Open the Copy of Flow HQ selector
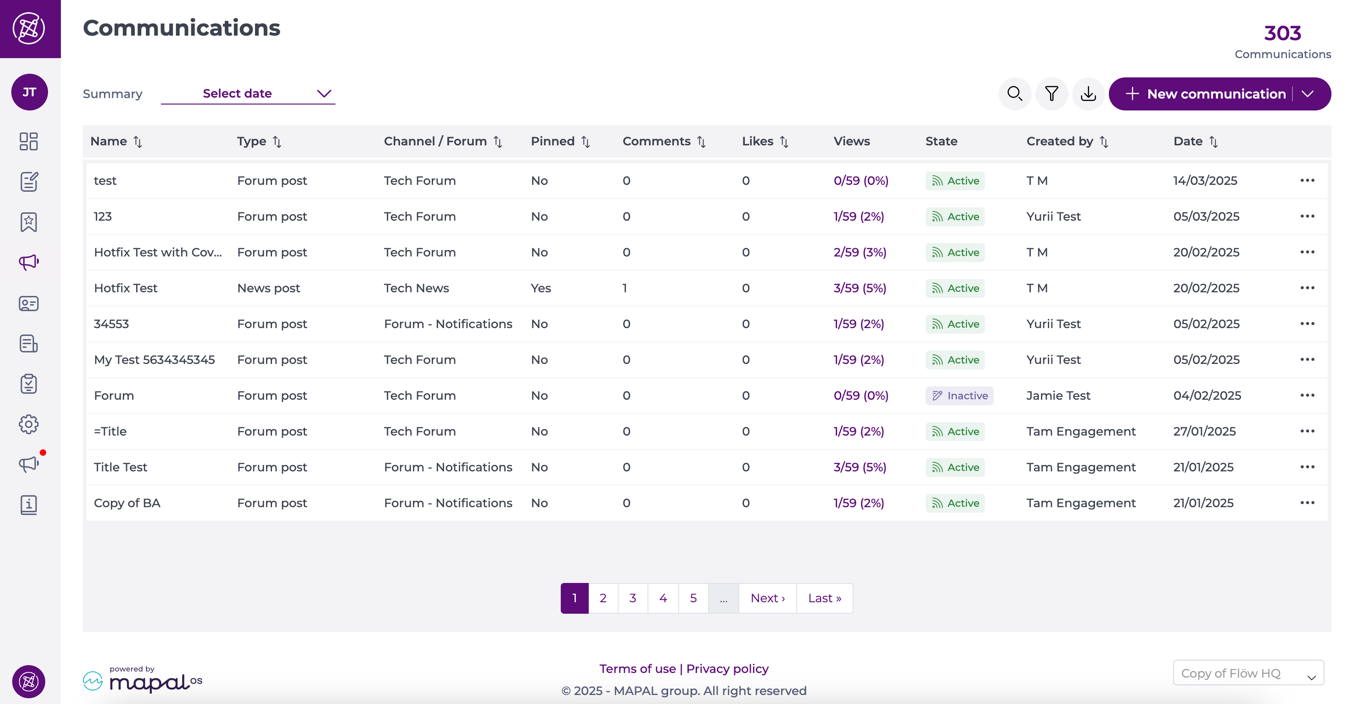Image resolution: width=1351 pixels, height=704 pixels. coord(1248,674)
